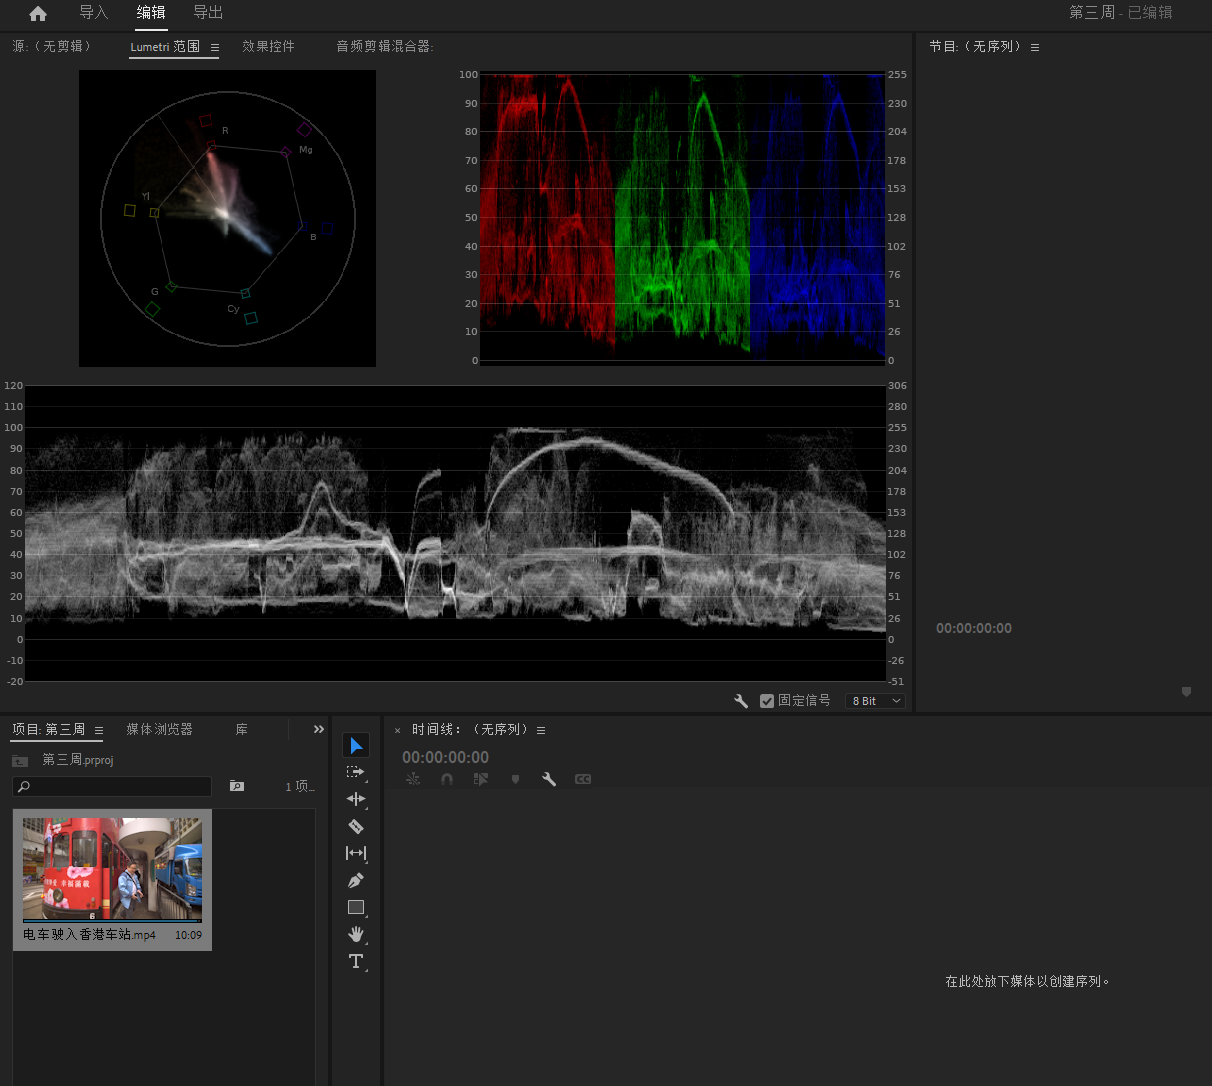Select the Ripple Edit tool

click(355, 799)
